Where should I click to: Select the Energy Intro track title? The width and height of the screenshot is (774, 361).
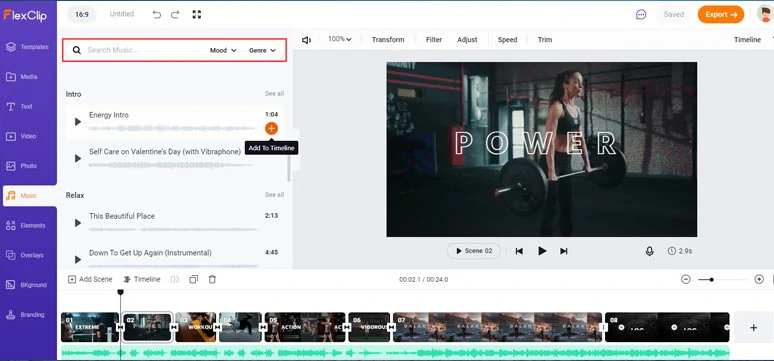pyautogui.click(x=109, y=115)
